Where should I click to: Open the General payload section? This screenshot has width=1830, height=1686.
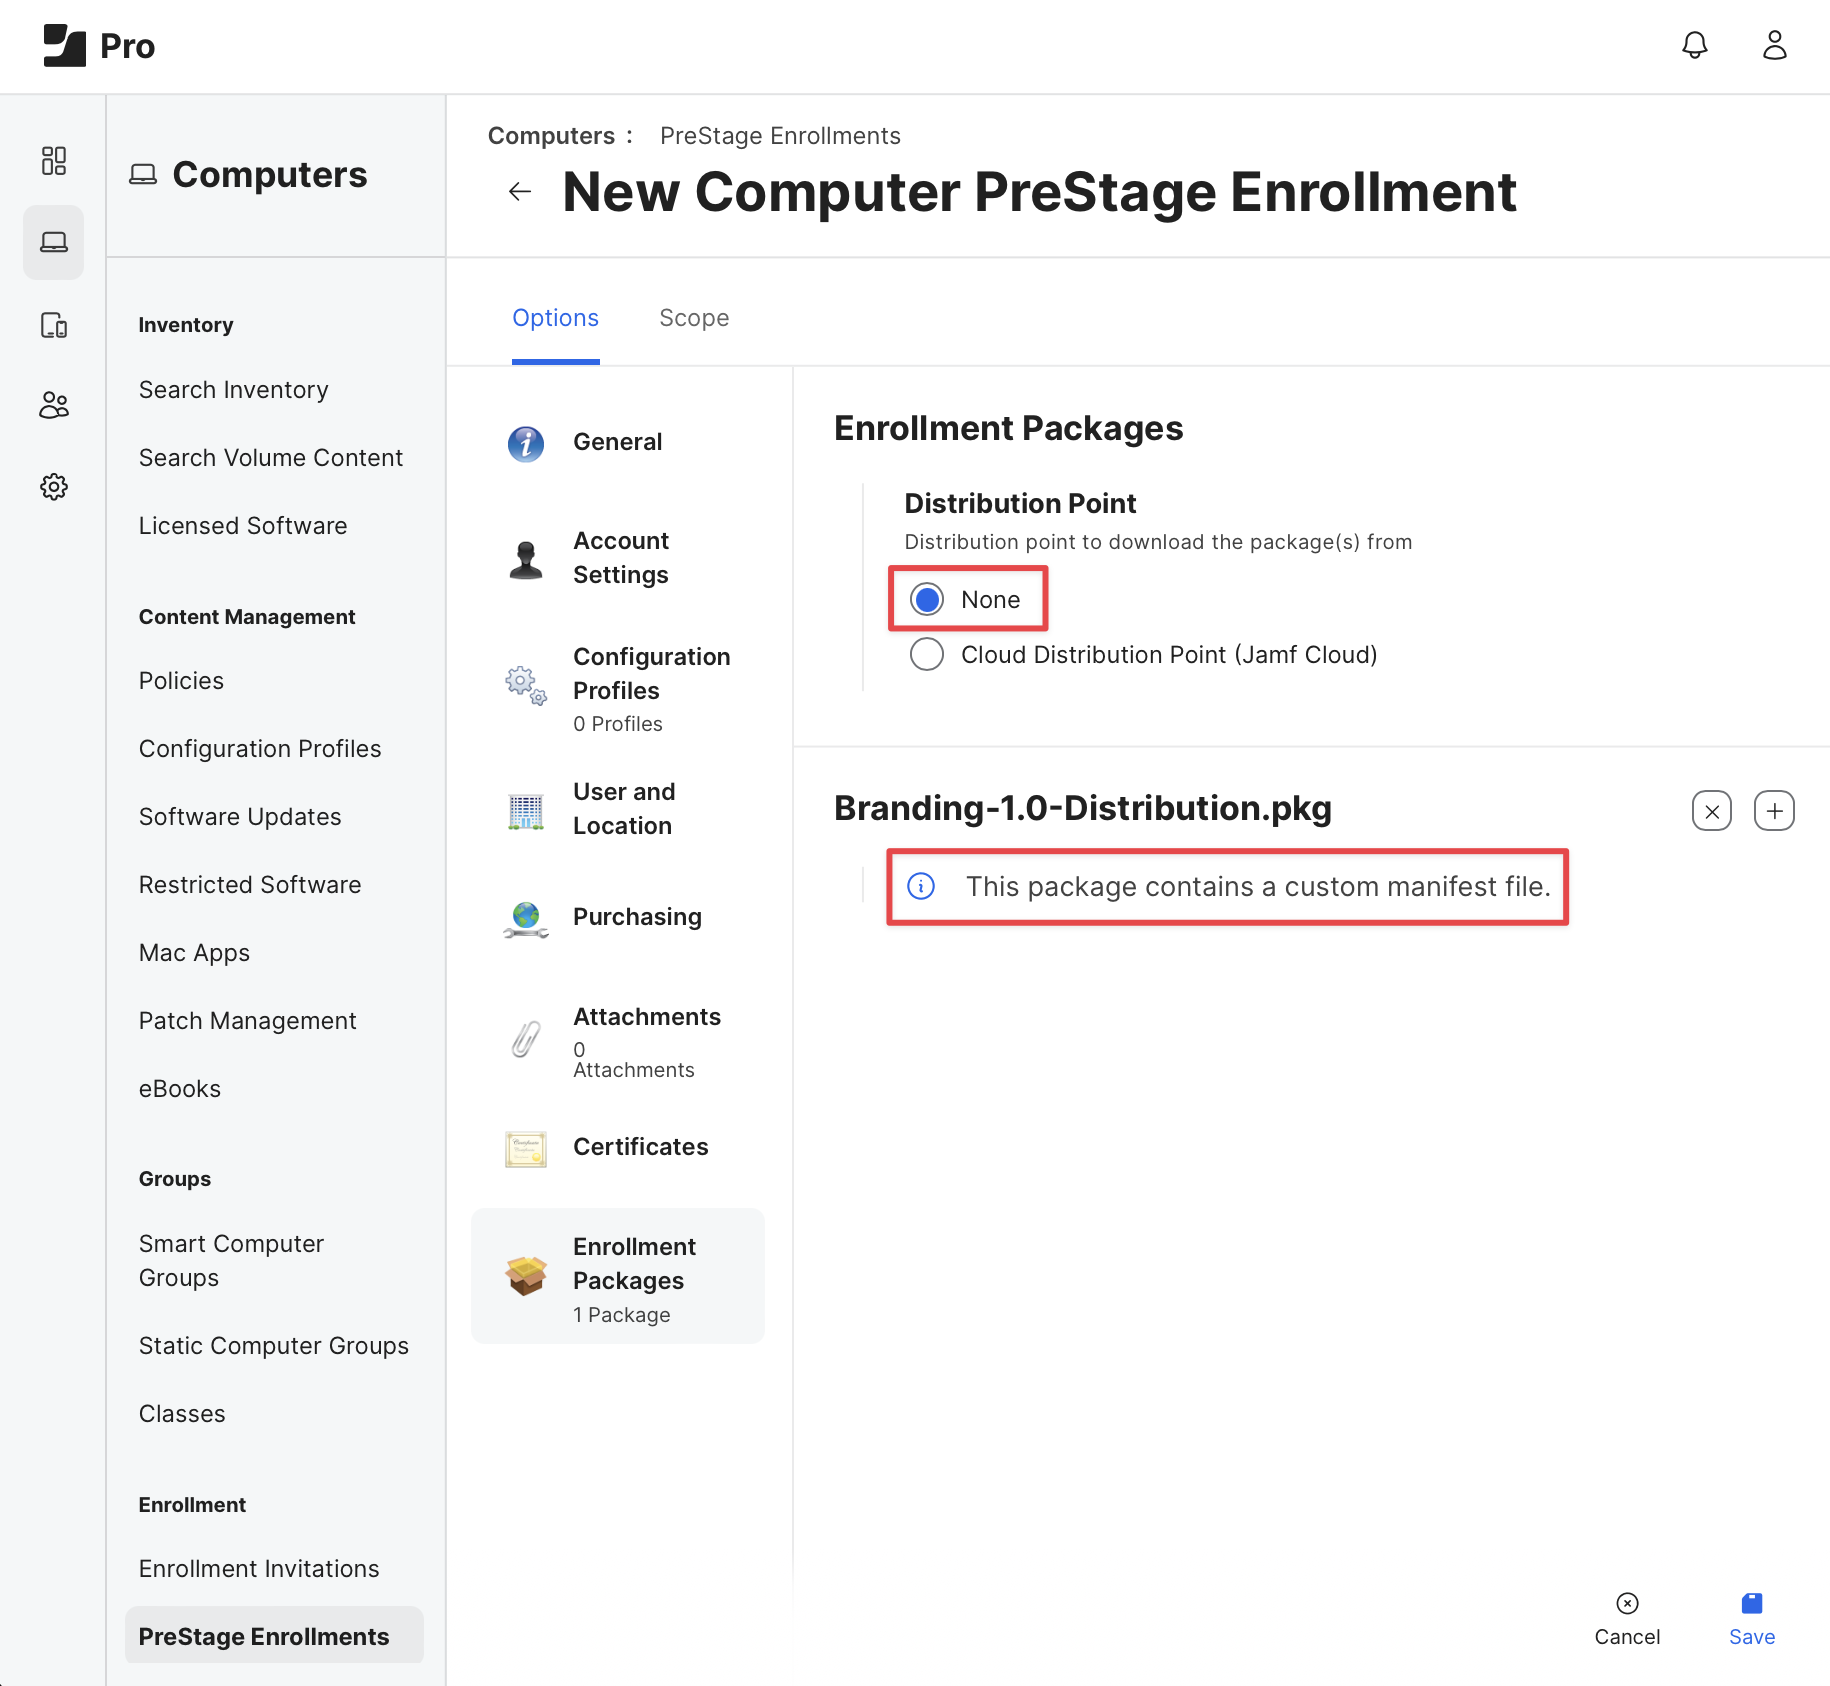pos(618,442)
